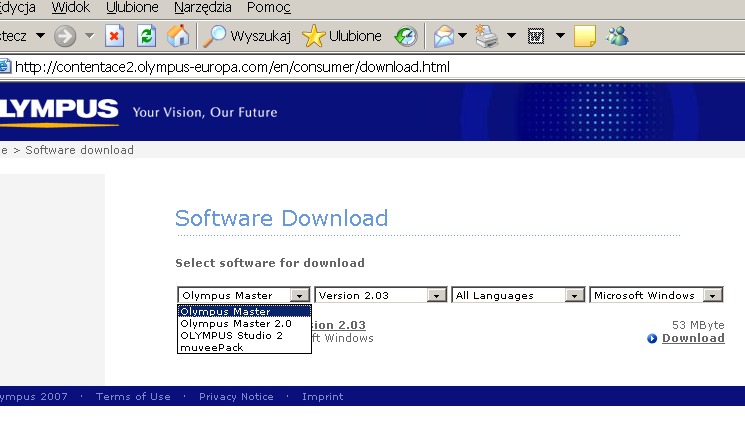745x426 pixels.
Task: Click the Mail envelope icon
Action: 443,37
